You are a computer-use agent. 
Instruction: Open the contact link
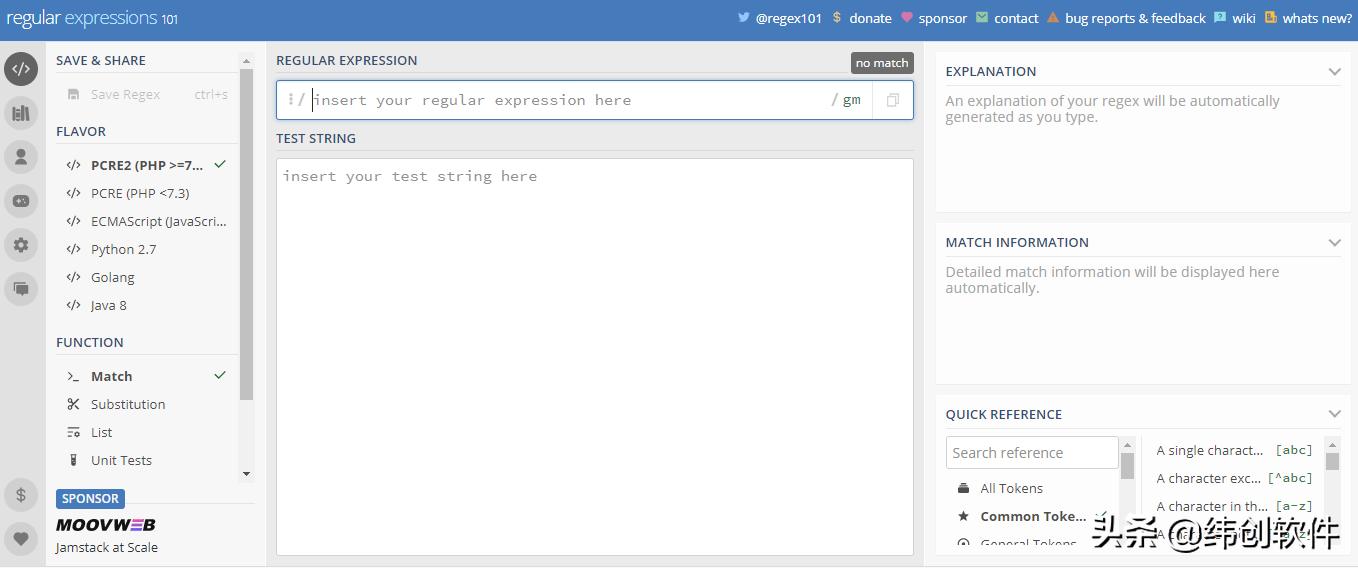pos(1007,18)
